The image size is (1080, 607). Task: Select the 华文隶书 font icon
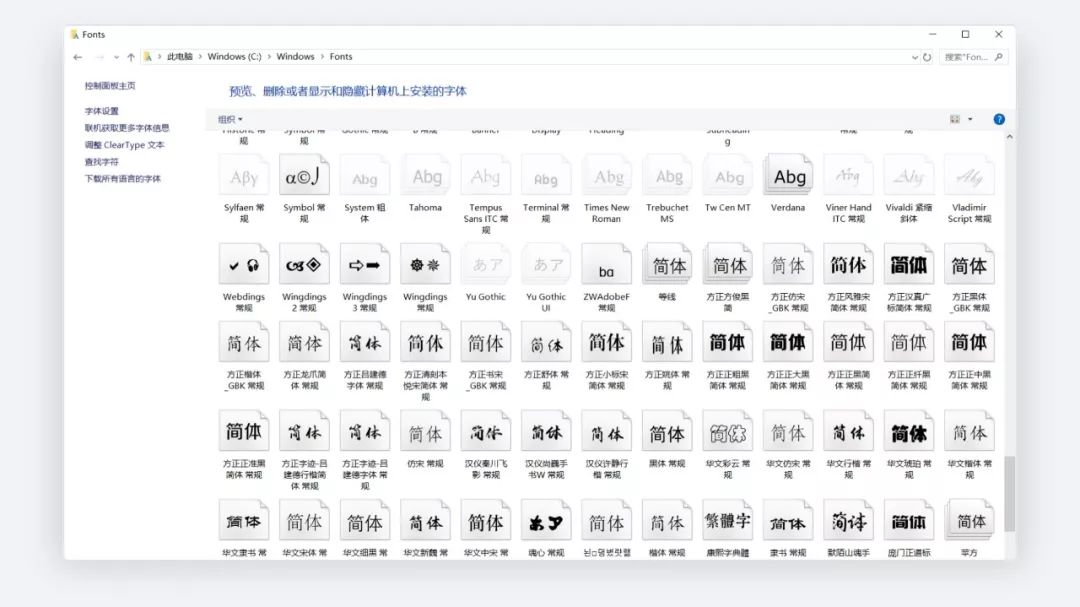click(244, 521)
